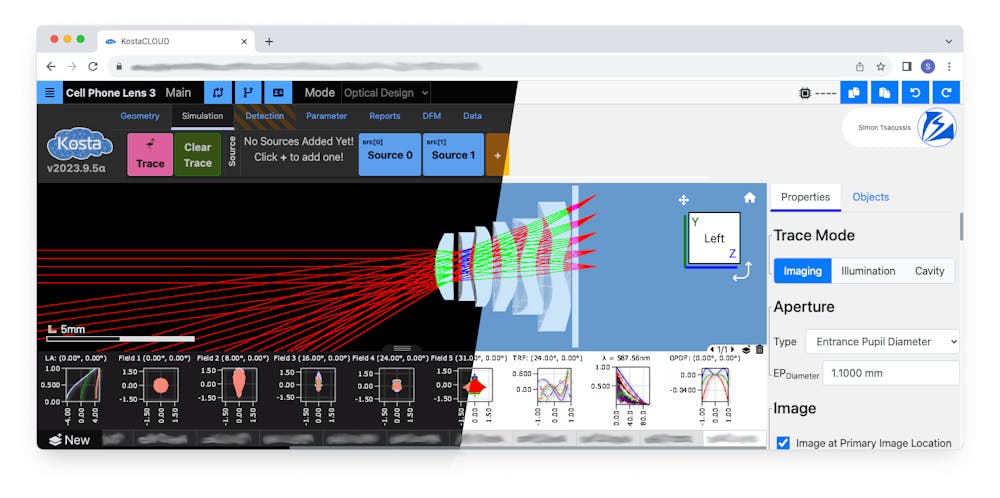Click the CPU chip status icon

click(x=805, y=93)
